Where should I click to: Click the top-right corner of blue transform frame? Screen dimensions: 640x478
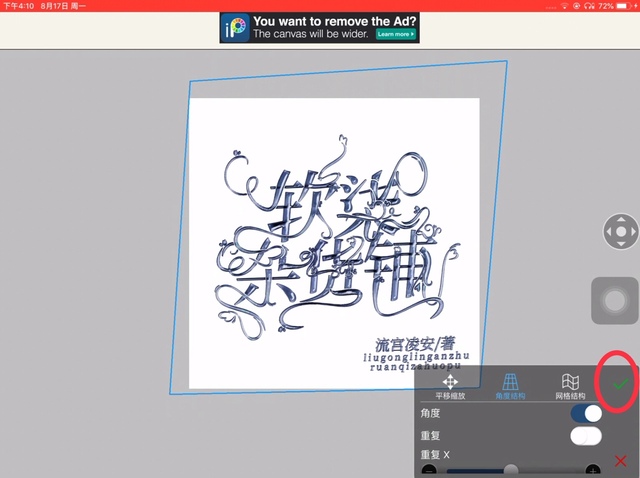click(506, 62)
